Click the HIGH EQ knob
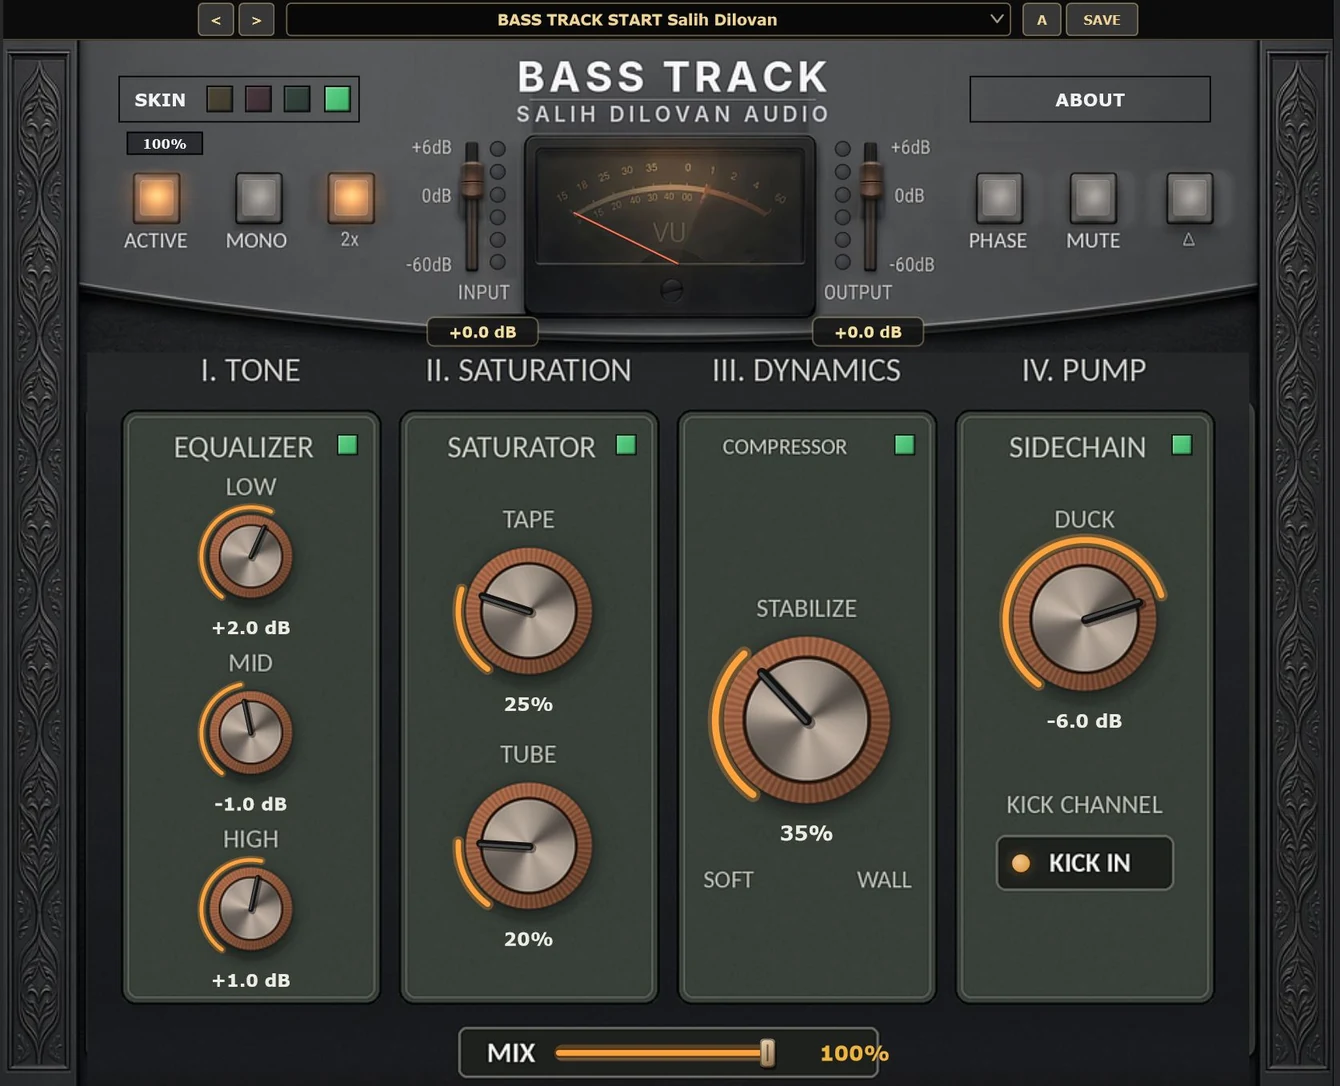Screen dimensions: 1340x1086 (250, 908)
